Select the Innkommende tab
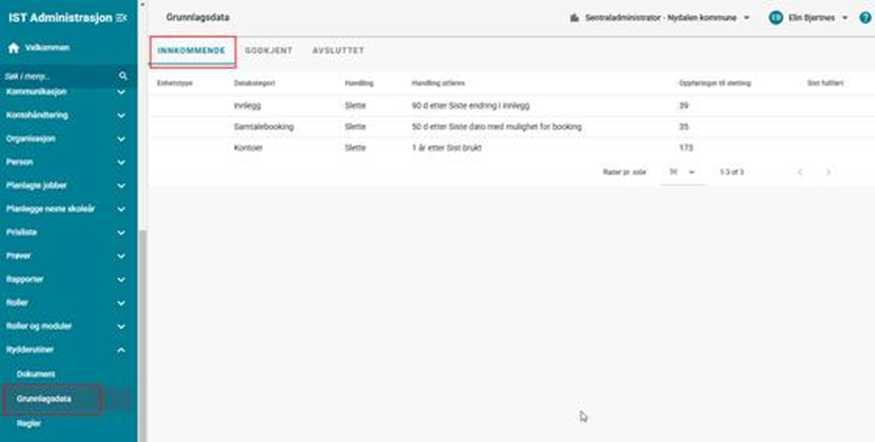This screenshot has height=442, width=875. click(x=192, y=50)
